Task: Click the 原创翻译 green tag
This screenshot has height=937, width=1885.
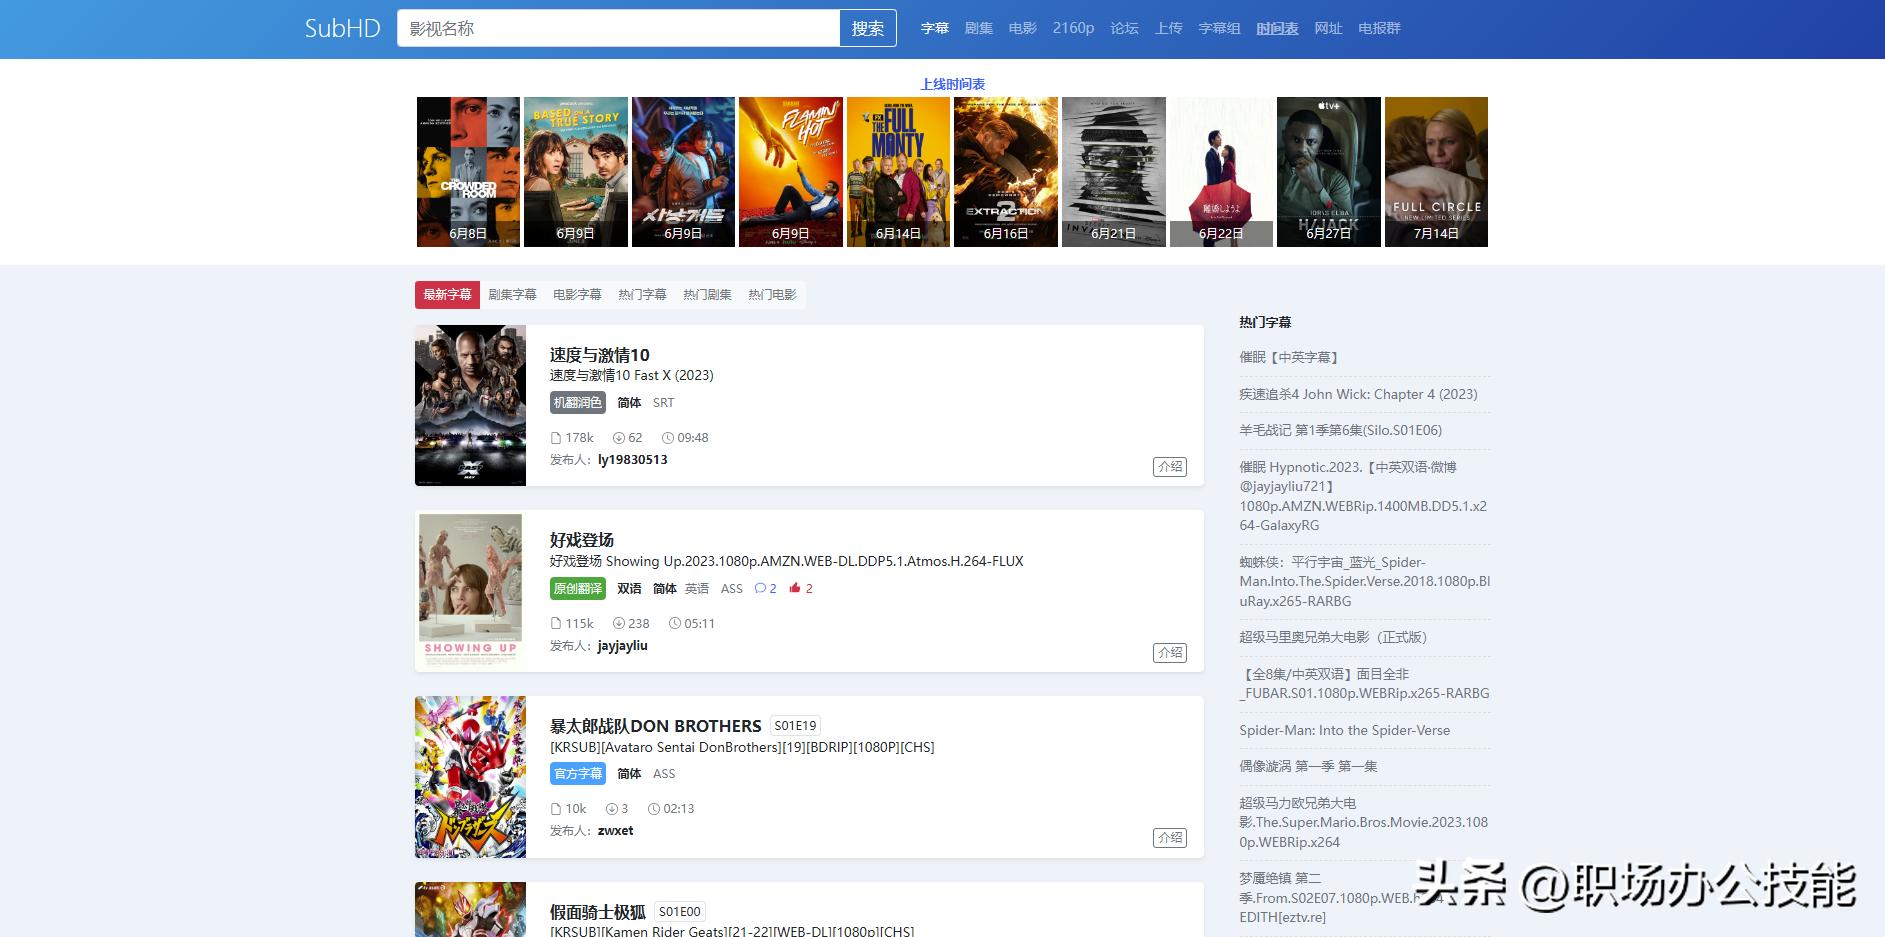Action: (578, 589)
